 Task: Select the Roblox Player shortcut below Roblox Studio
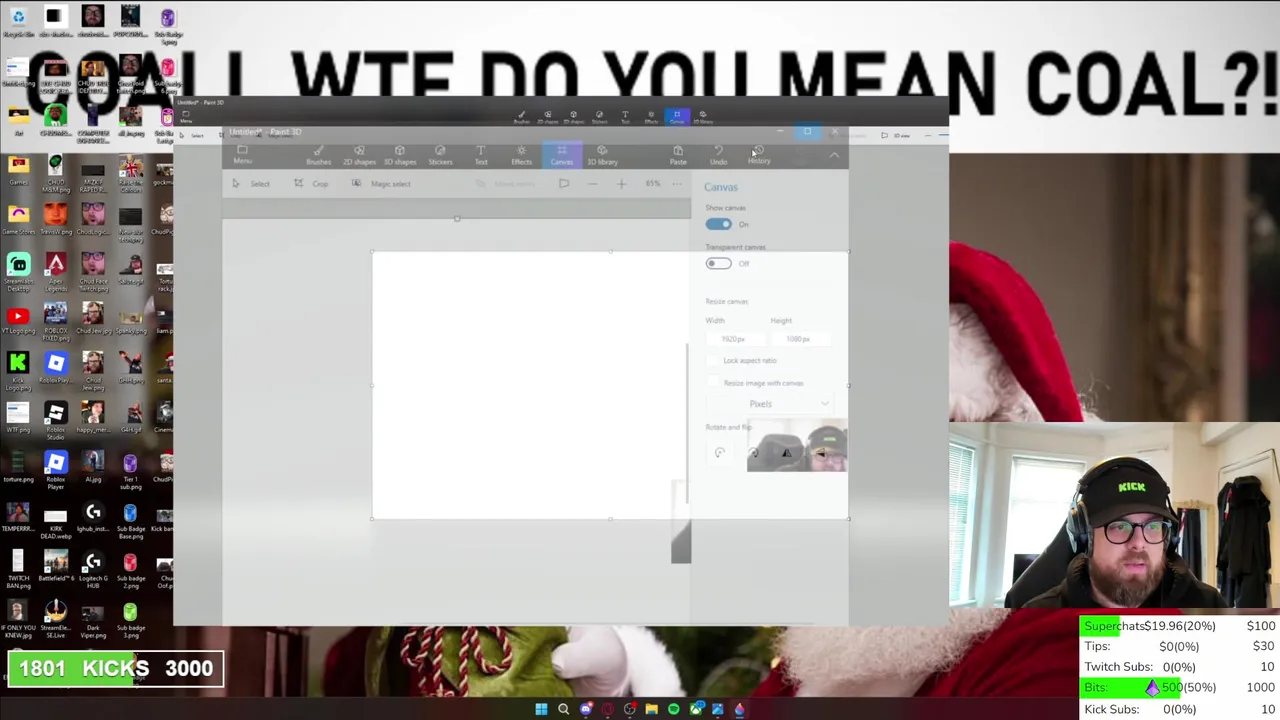[55, 468]
